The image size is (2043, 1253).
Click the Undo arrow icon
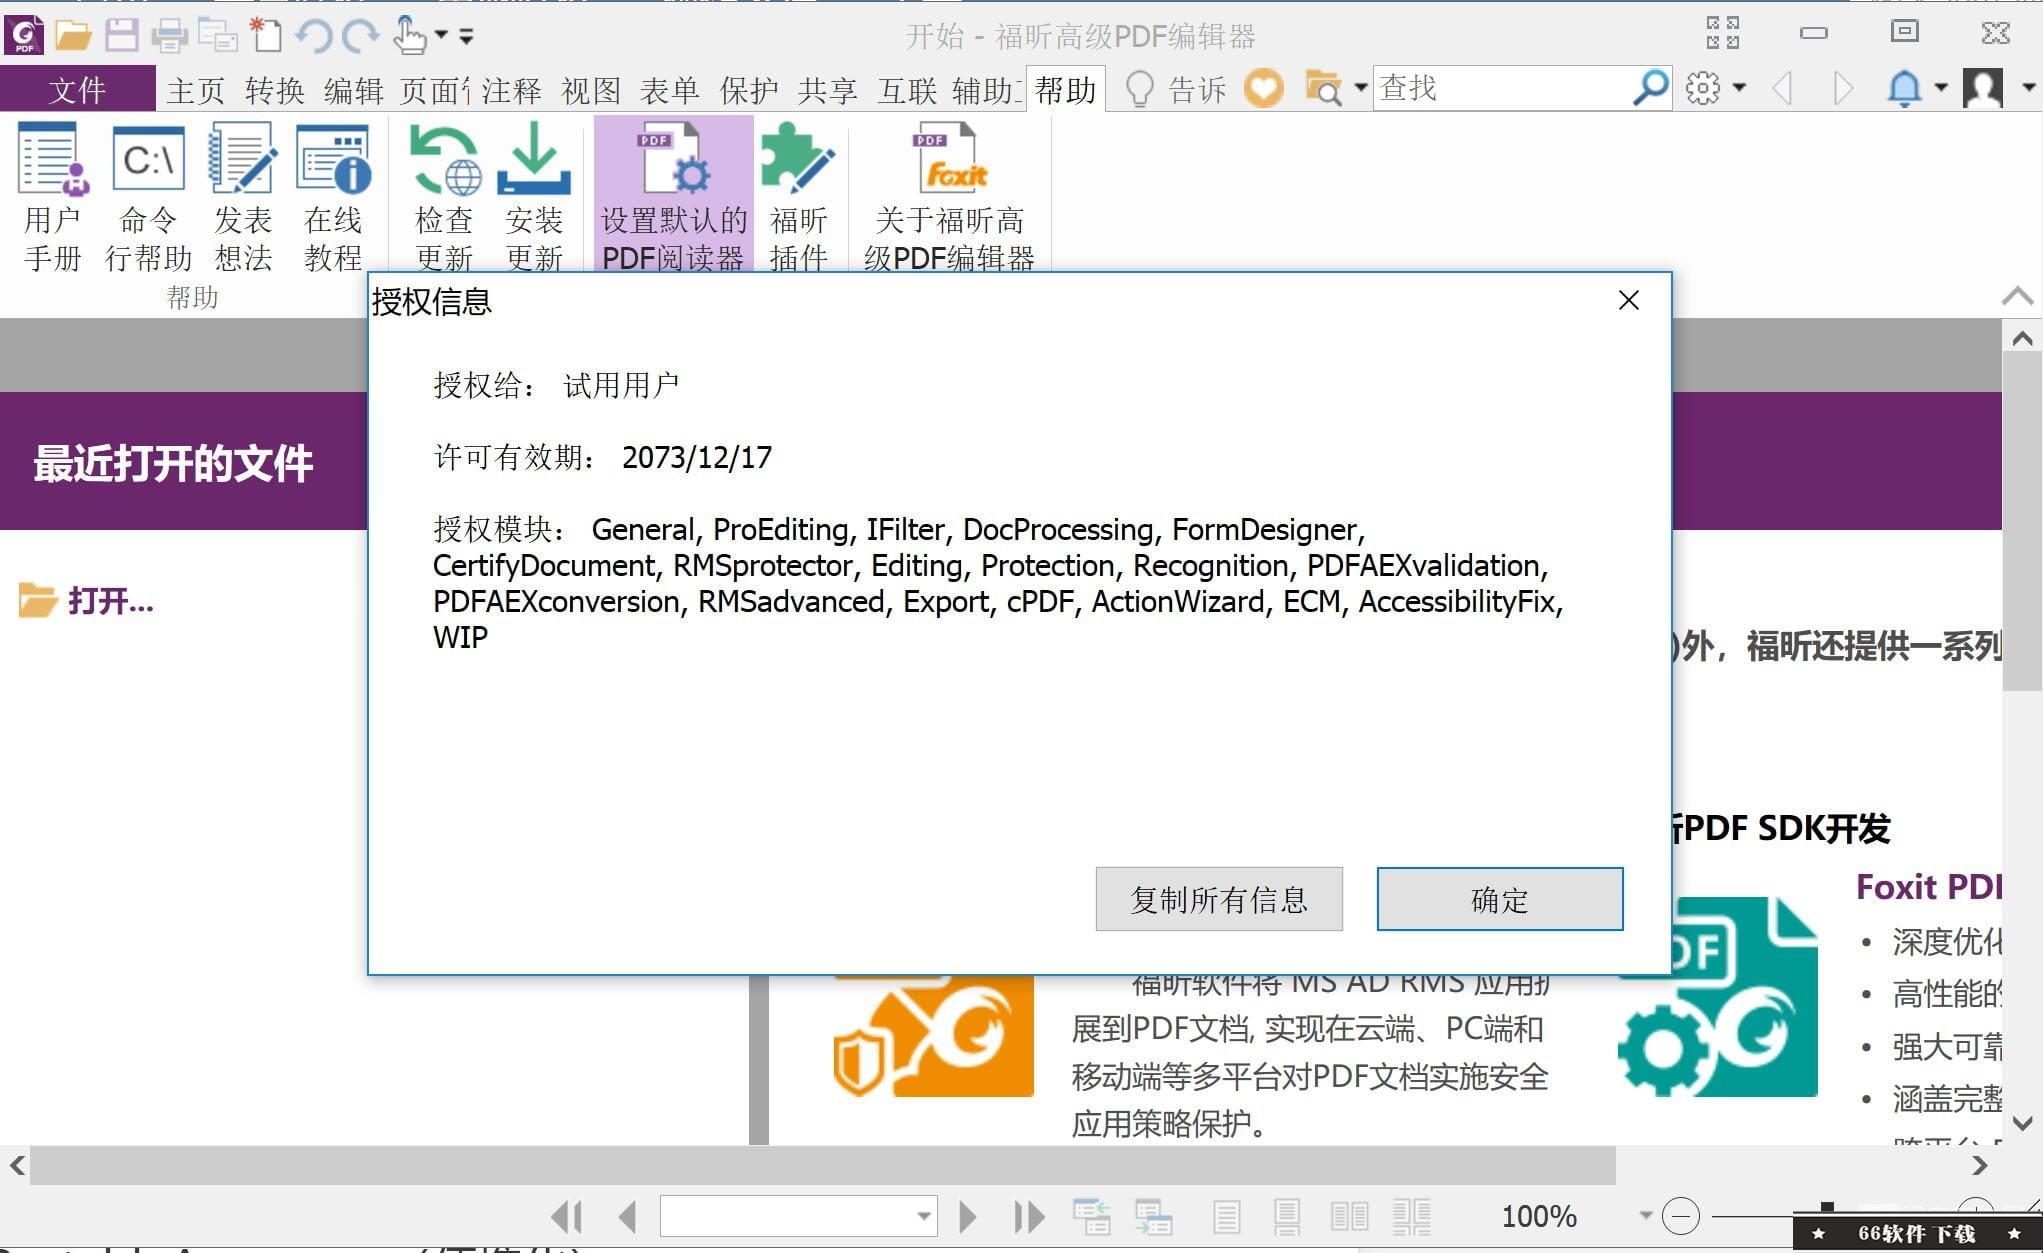(314, 36)
